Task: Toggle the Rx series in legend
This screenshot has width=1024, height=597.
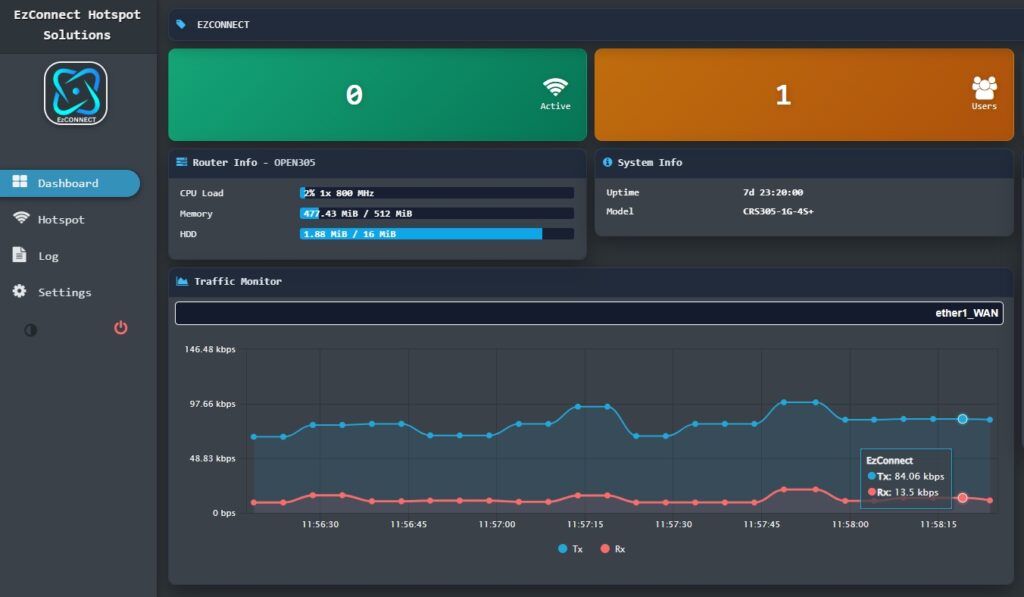Action: pyautogui.click(x=612, y=549)
